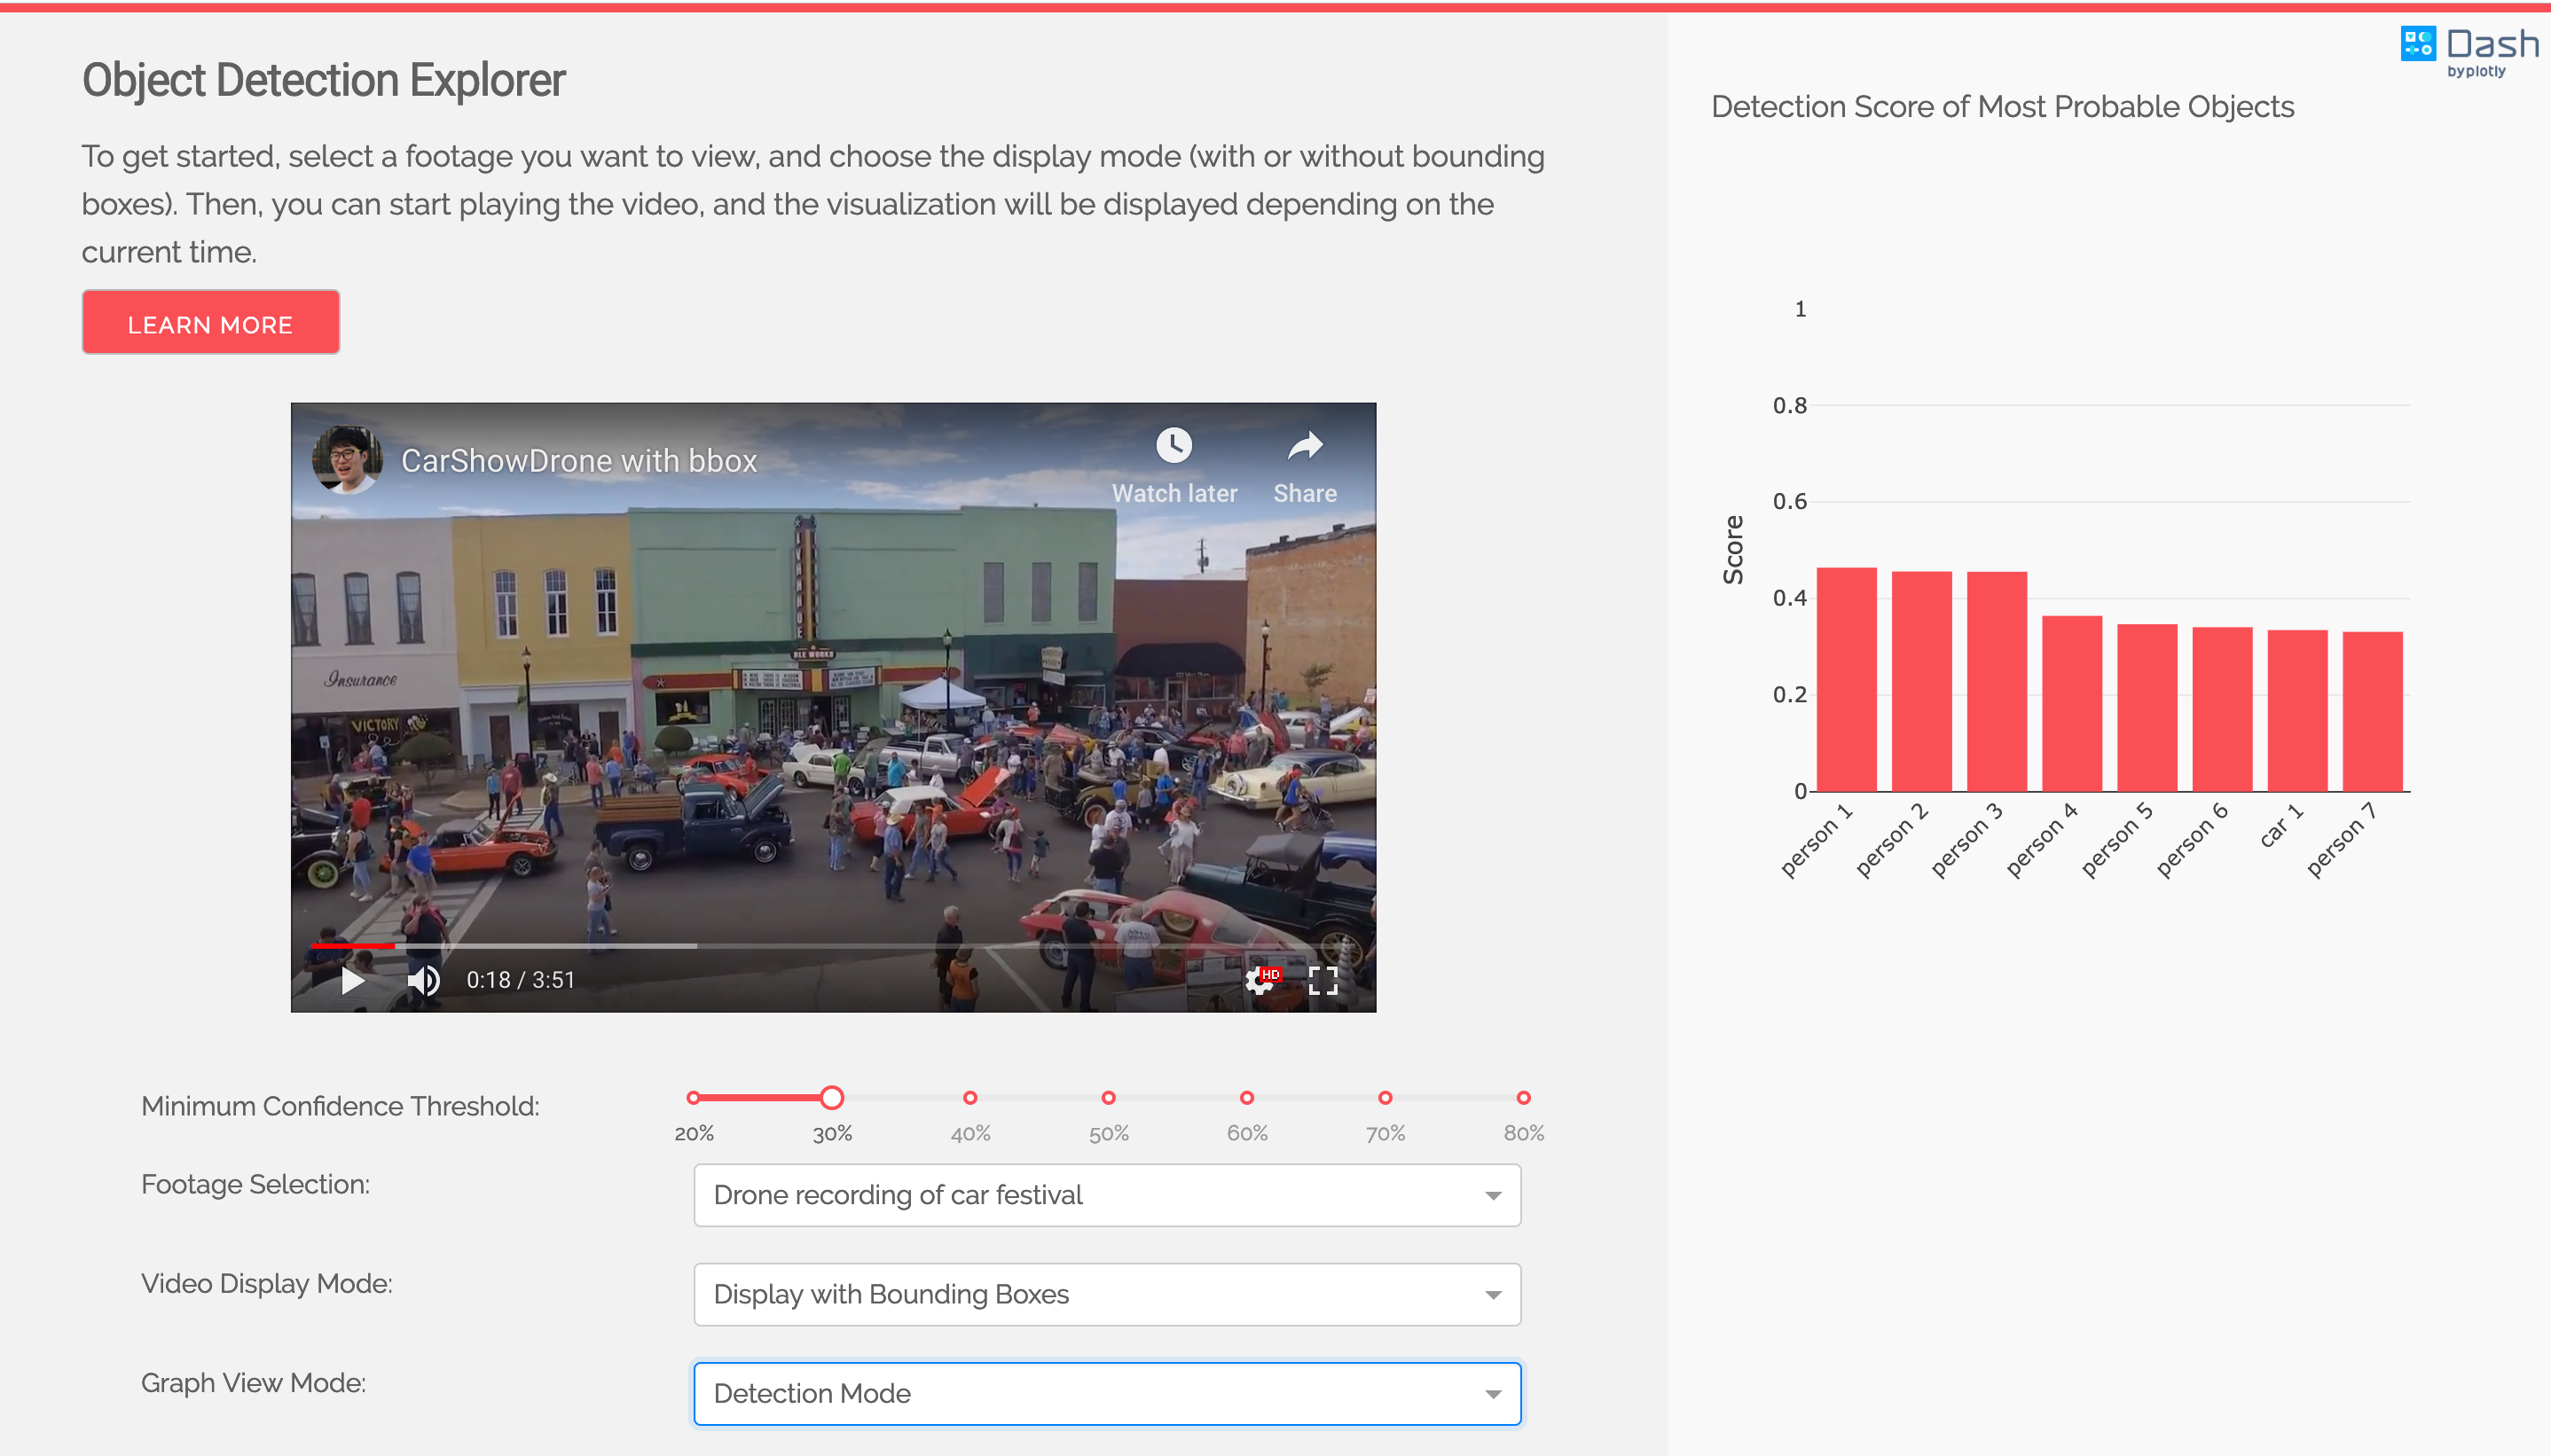Viewport: 2551px width, 1456px height.
Task: Click the LEARN MORE button
Action: coord(211,323)
